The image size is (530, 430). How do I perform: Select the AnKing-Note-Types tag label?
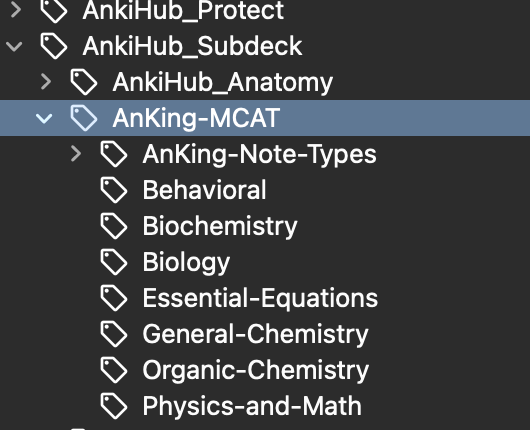pos(259,154)
